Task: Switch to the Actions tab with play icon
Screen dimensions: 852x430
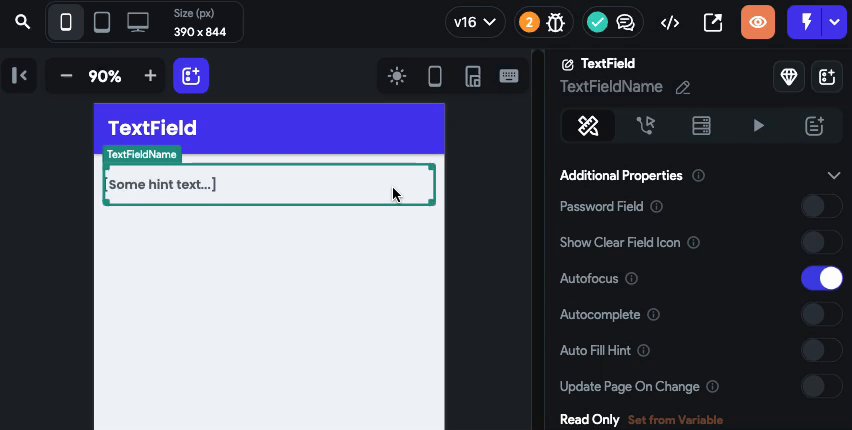Action: pyautogui.click(x=758, y=126)
